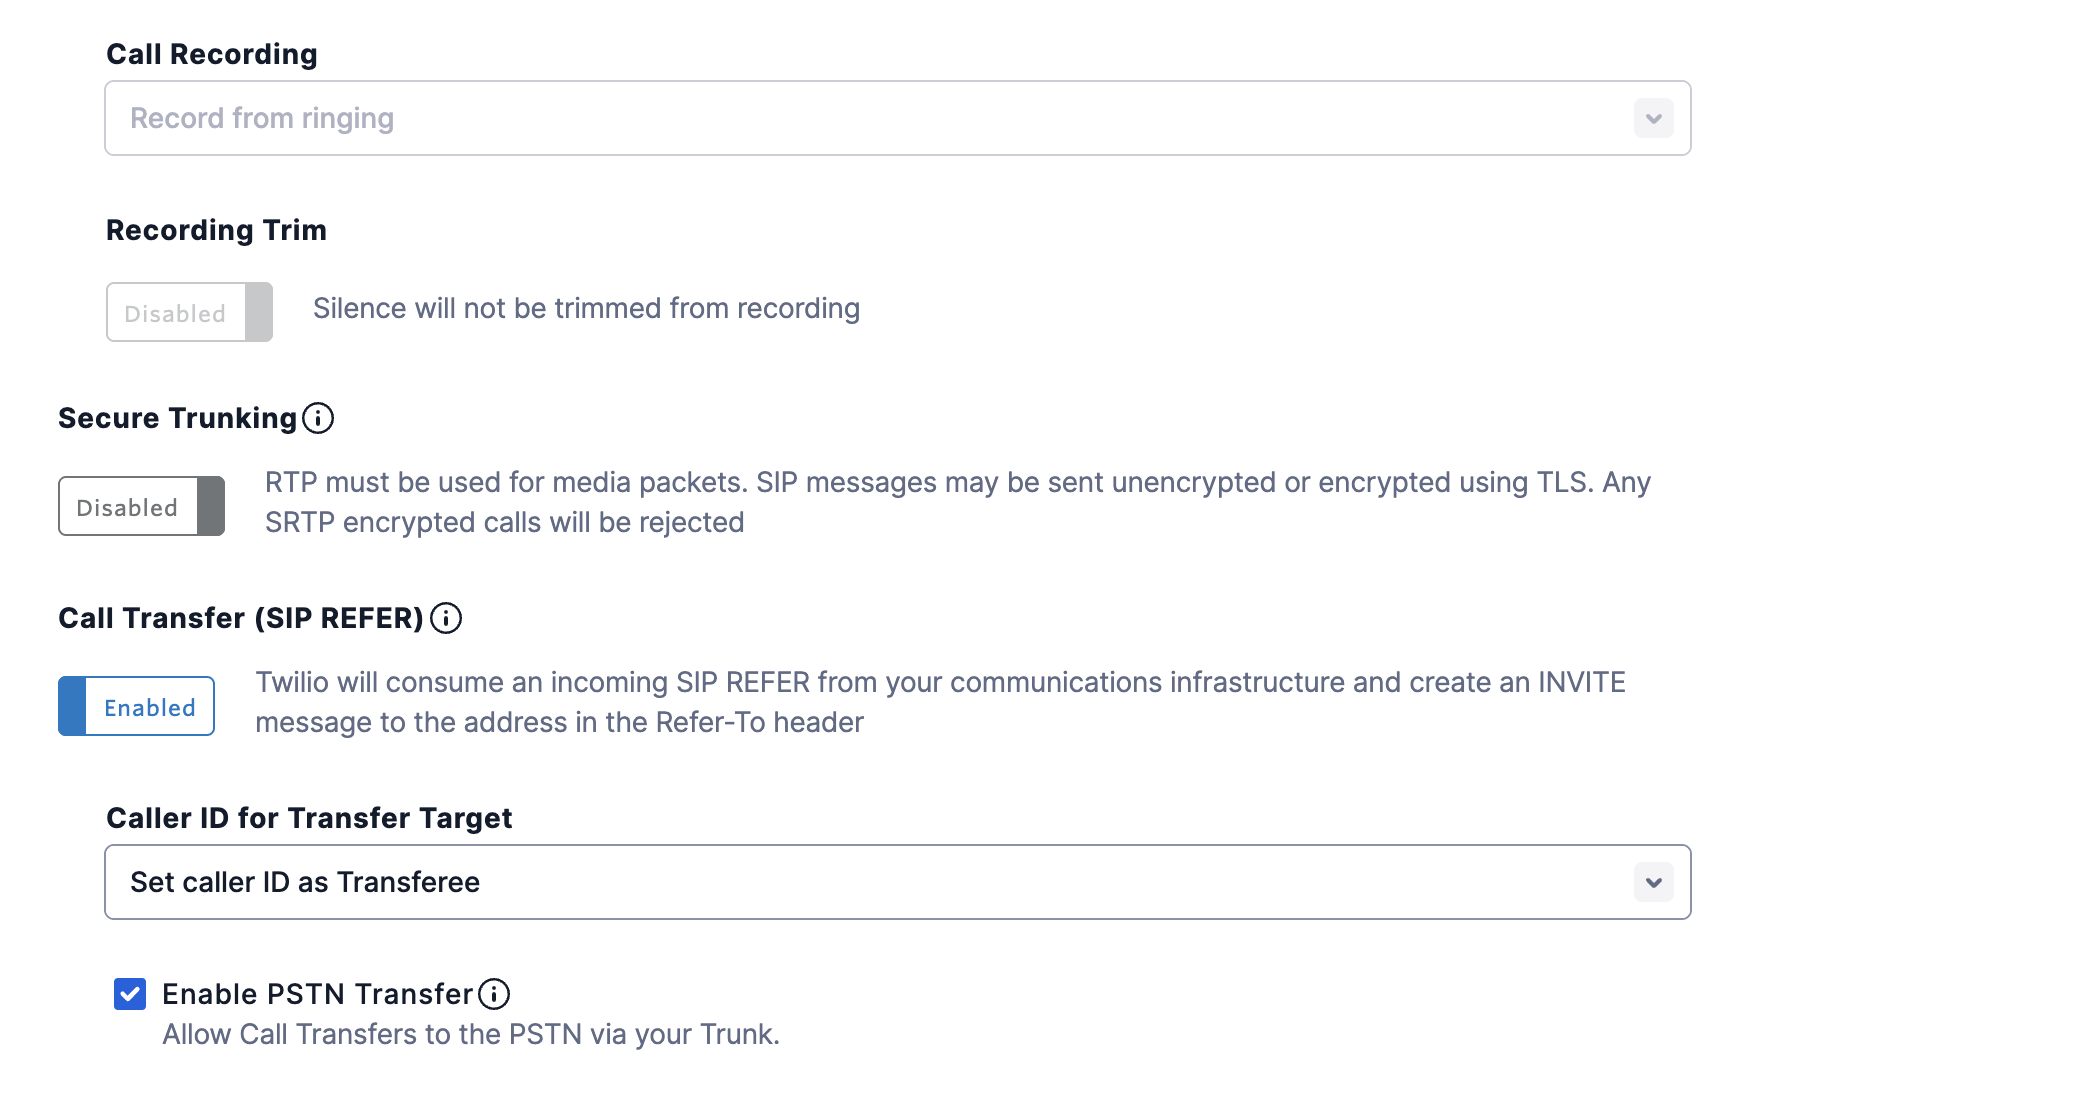This screenshot has height=1096, width=2086.
Task: Click the Call Recording heading
Action: click(211, 53)
